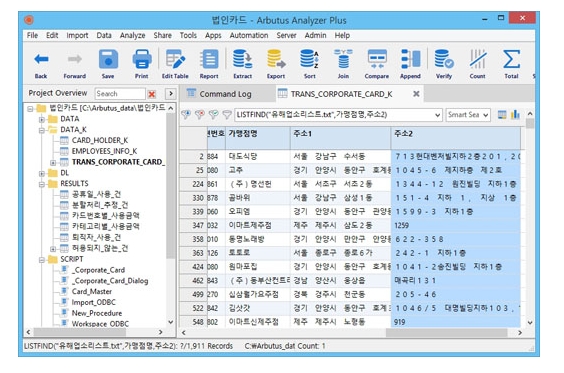Open the Analyze menu
564x373 pixels.
tap(132, 35)
